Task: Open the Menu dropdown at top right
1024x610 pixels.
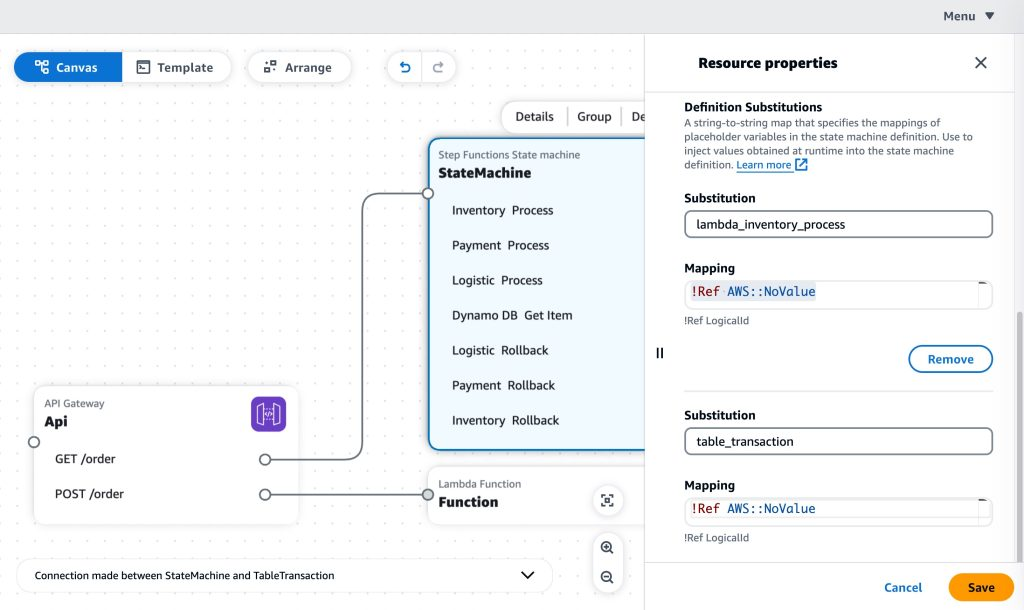Action: (x=968, y=16)
